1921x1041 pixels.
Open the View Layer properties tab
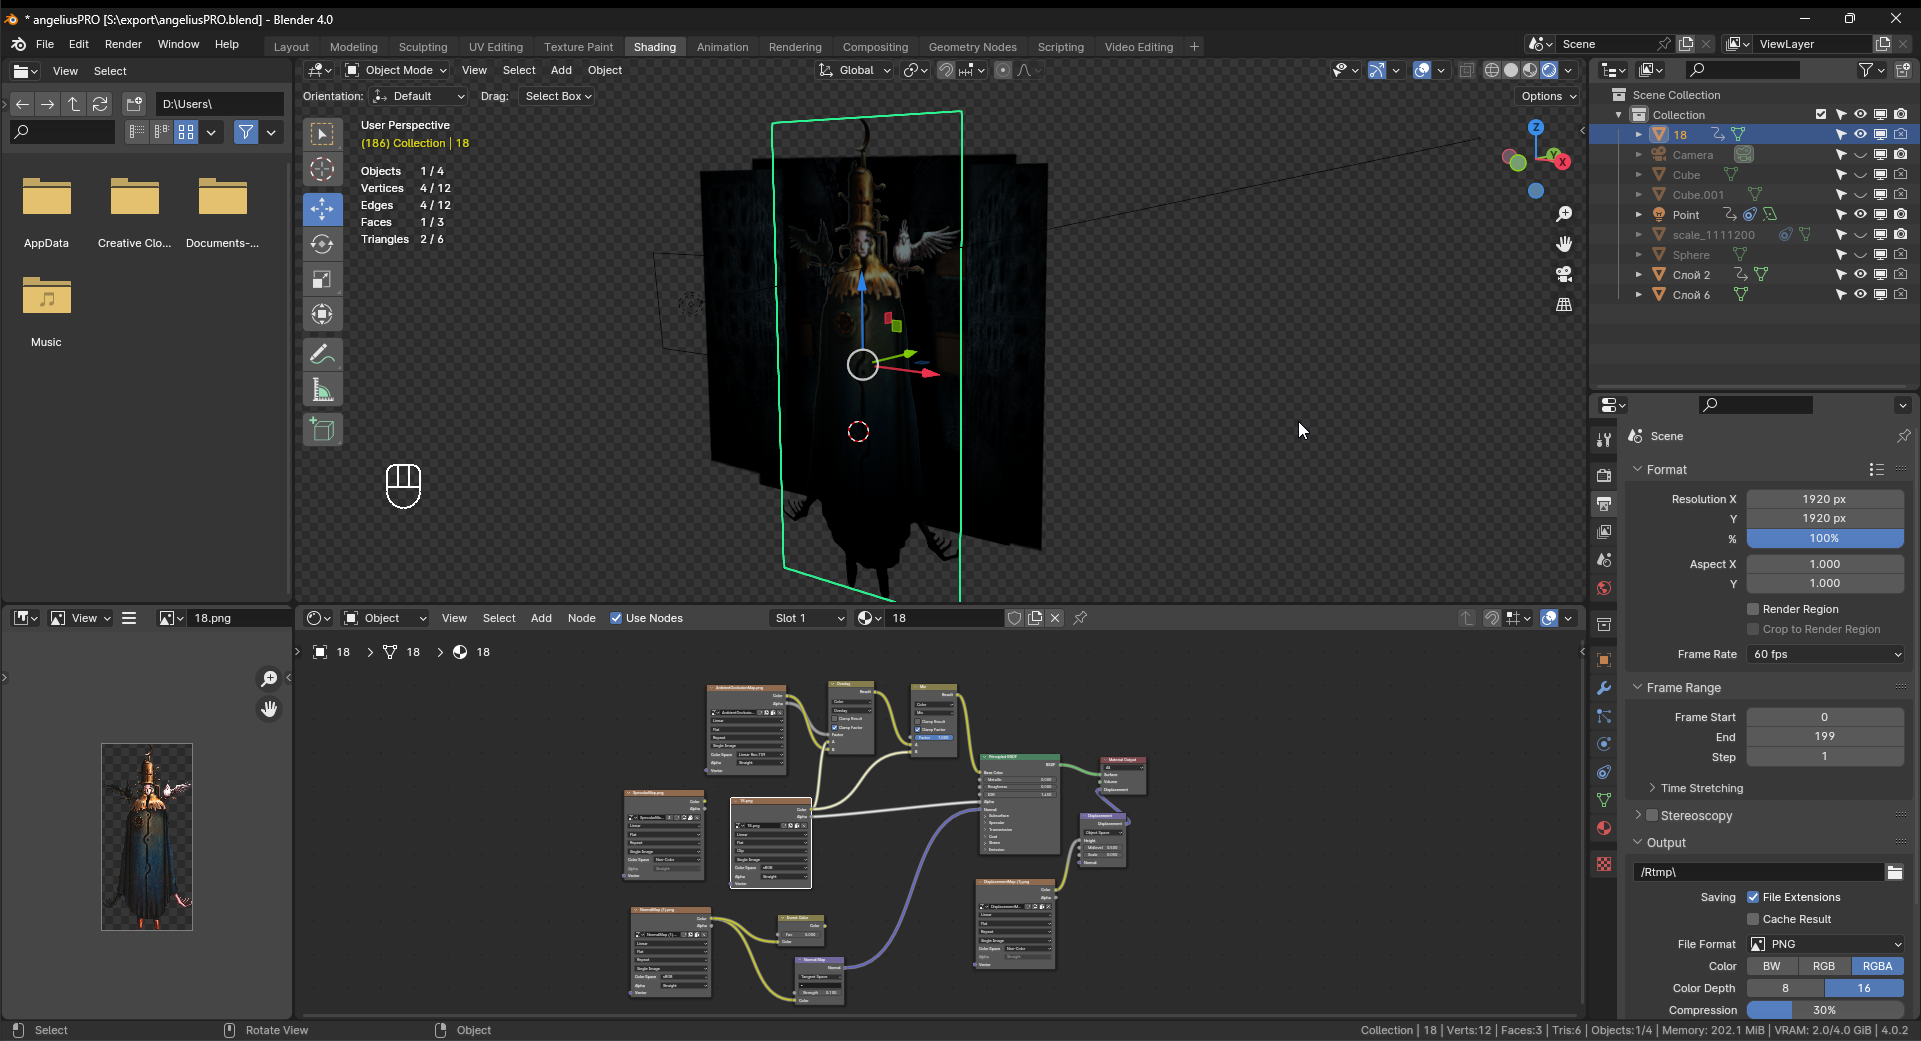(1604, 531)
